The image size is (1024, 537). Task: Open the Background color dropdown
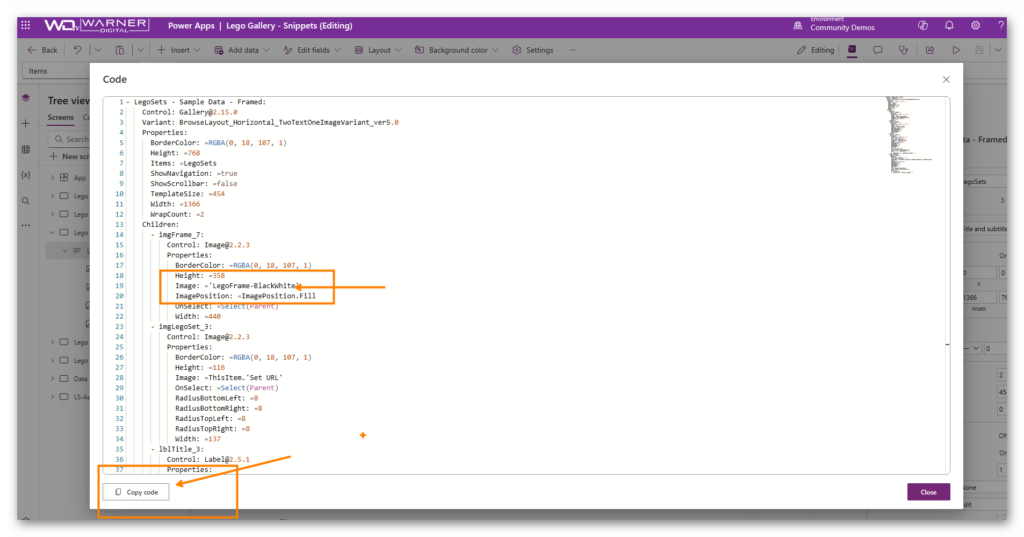click(456, 50)
